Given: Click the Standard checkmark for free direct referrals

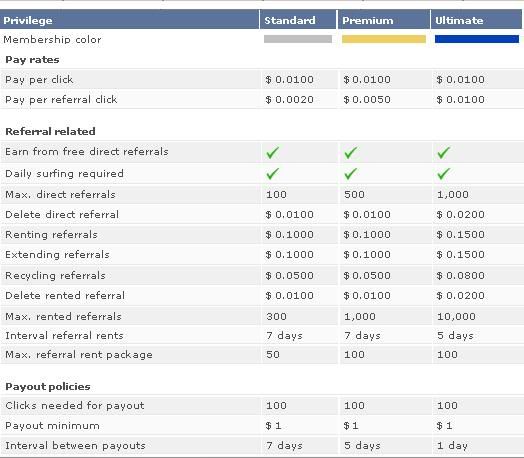Looking at the screenshot, I should tap(272, 153).
